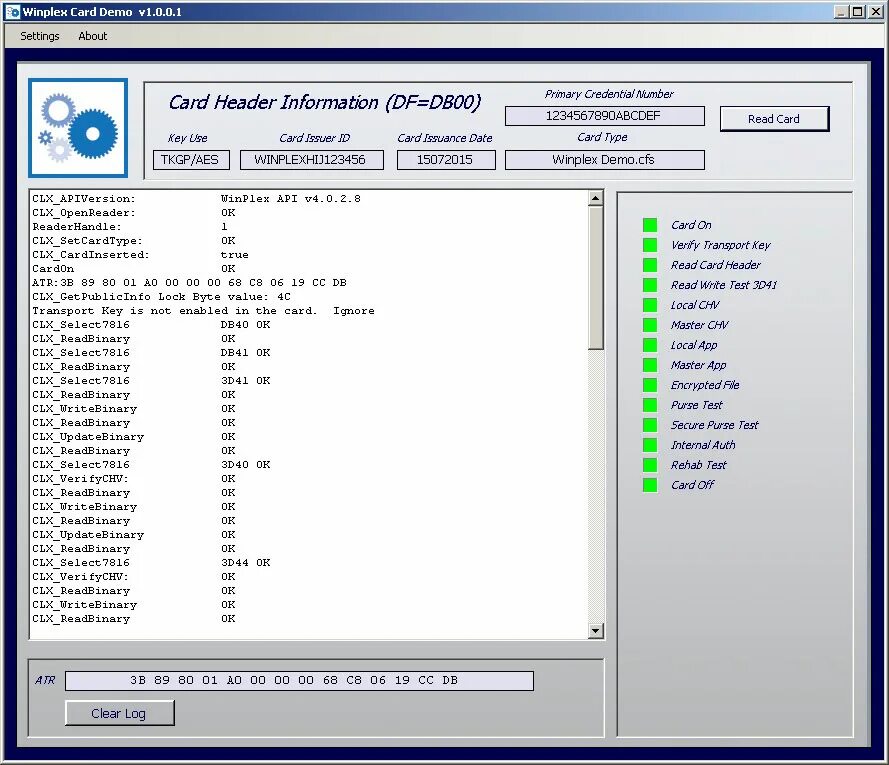
Task: Click the 'Card On' label text
Action: click(x=691, y=225)
